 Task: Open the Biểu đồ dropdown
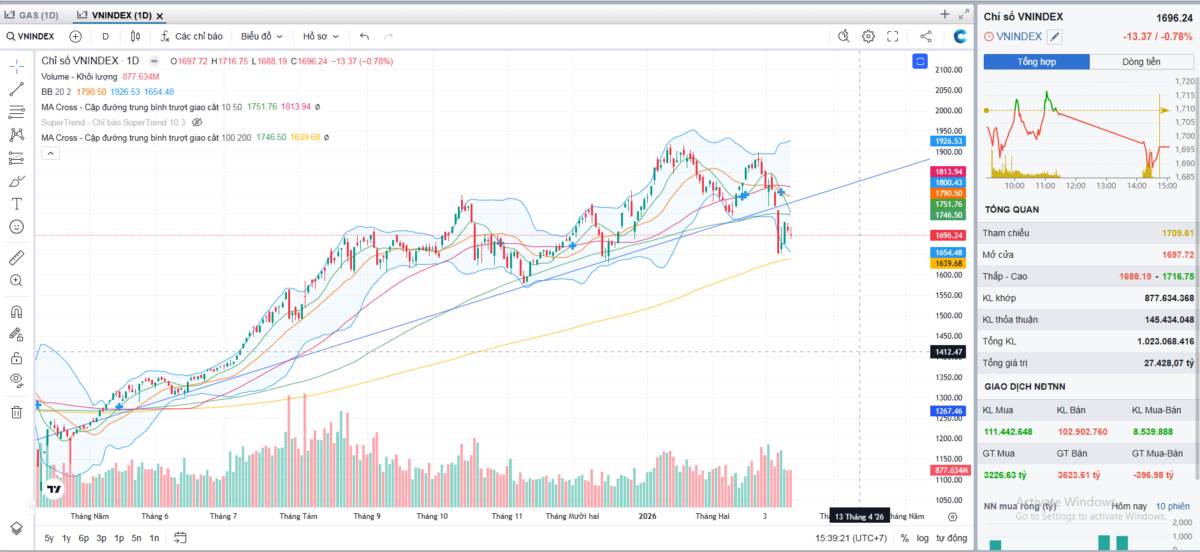click(x=262, y=36)
